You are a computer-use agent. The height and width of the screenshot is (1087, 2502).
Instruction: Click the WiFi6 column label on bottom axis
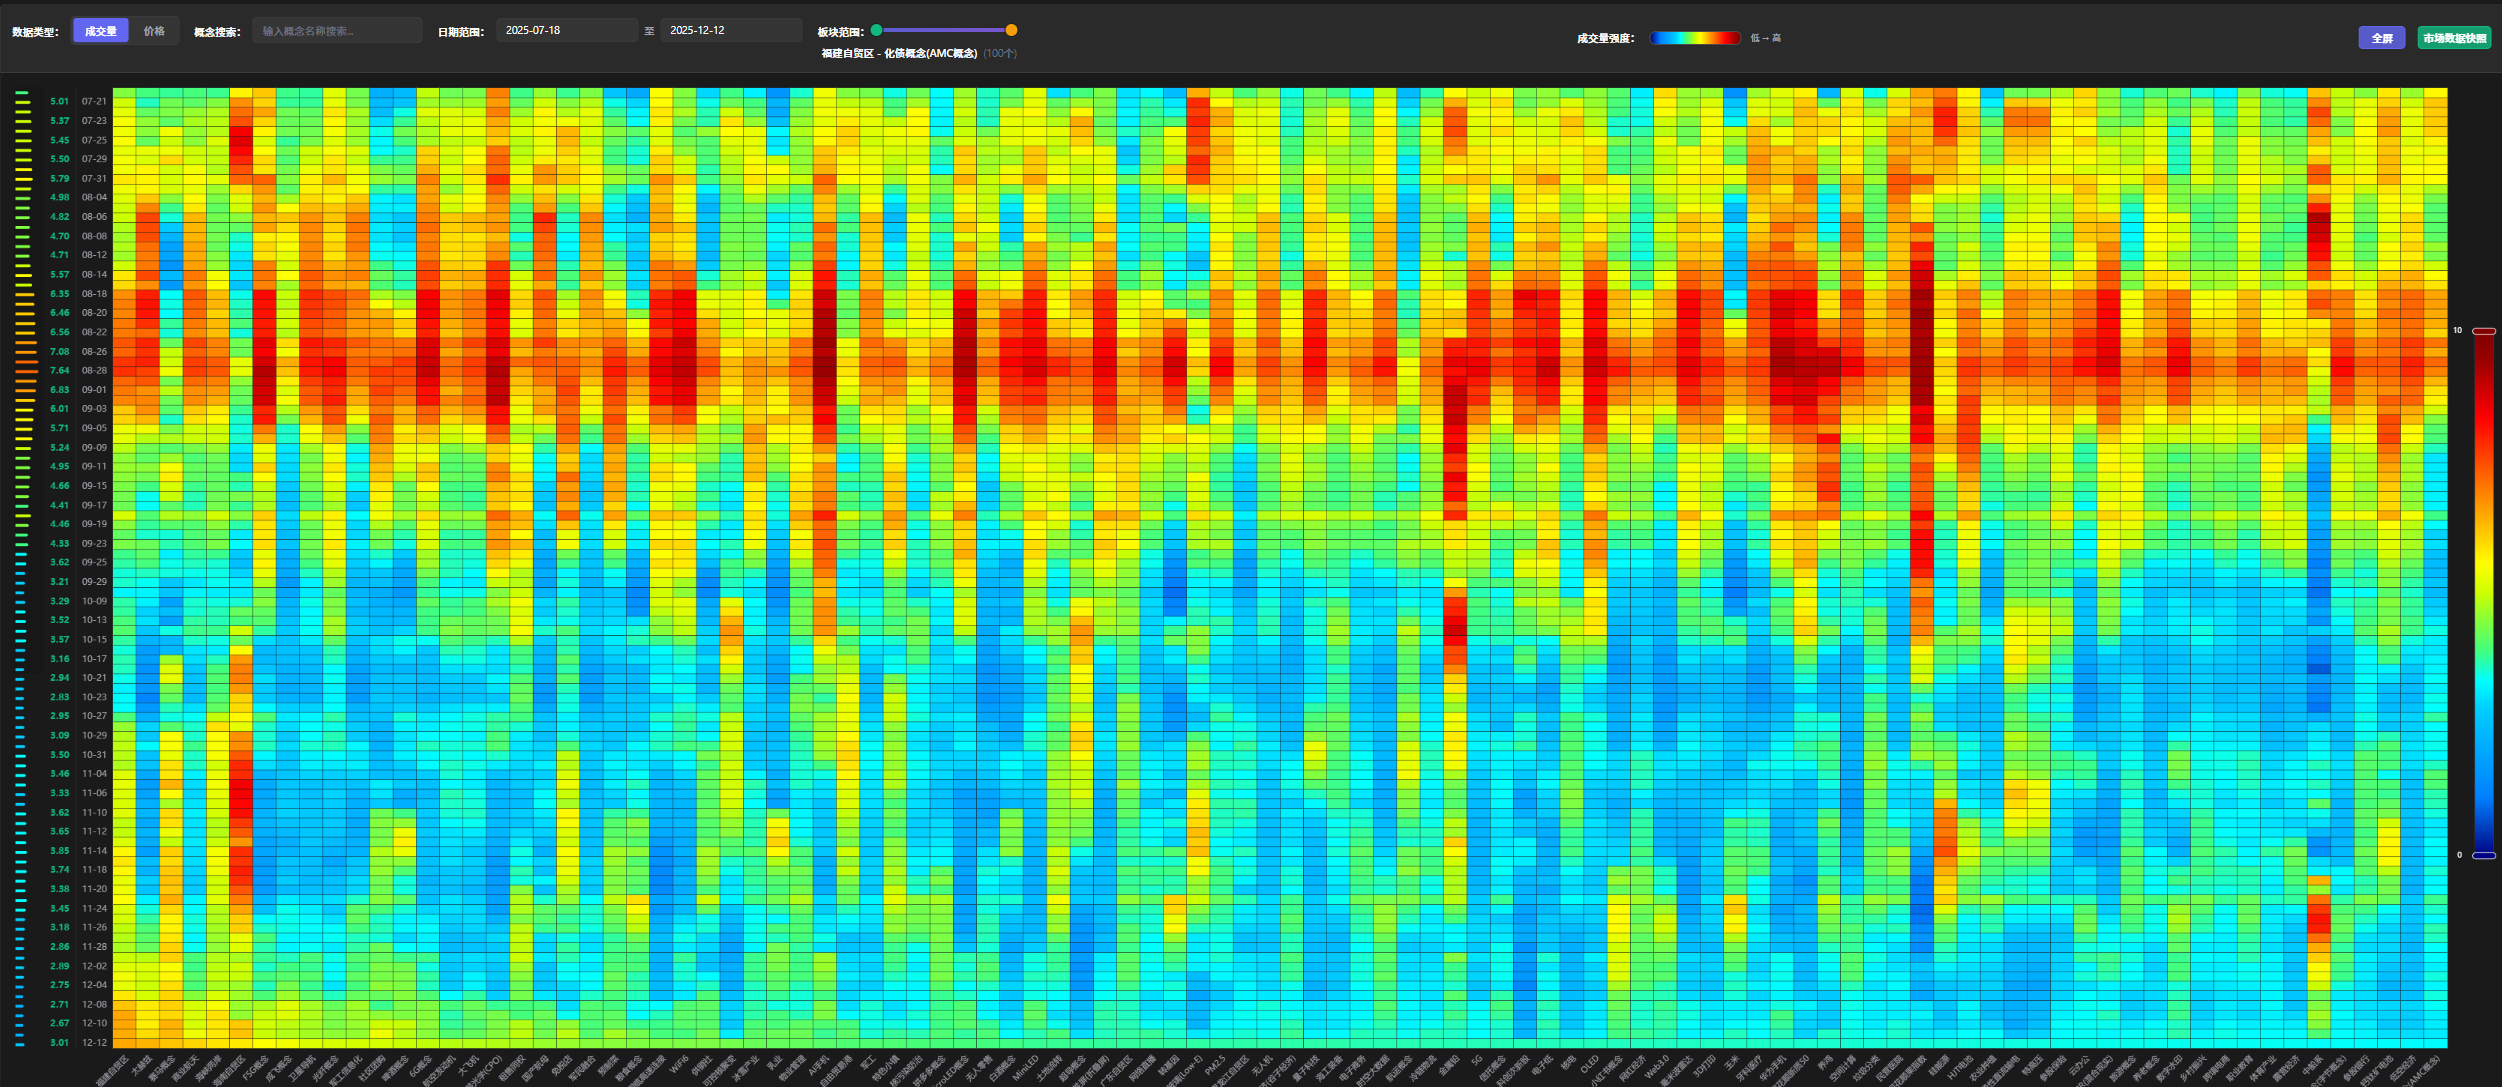(x=680, y=1064)
